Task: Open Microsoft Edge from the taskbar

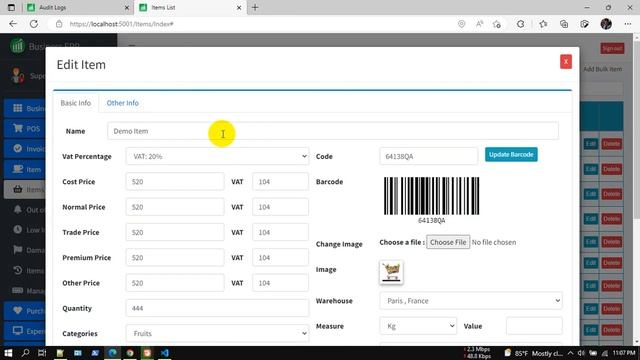Action: 112,353
